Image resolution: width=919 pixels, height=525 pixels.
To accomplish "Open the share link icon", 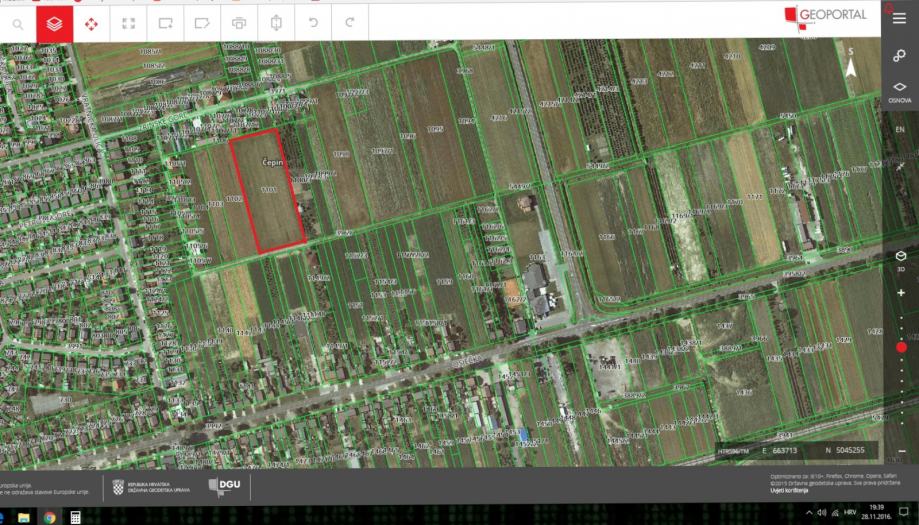I will point(900,56).
